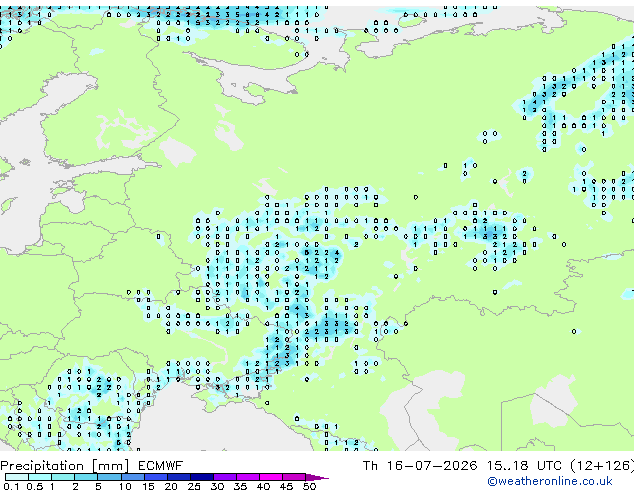Click the legend label '25'
Image resolution: width=634 pixels, height=490 pixels.
pos(194,486)
